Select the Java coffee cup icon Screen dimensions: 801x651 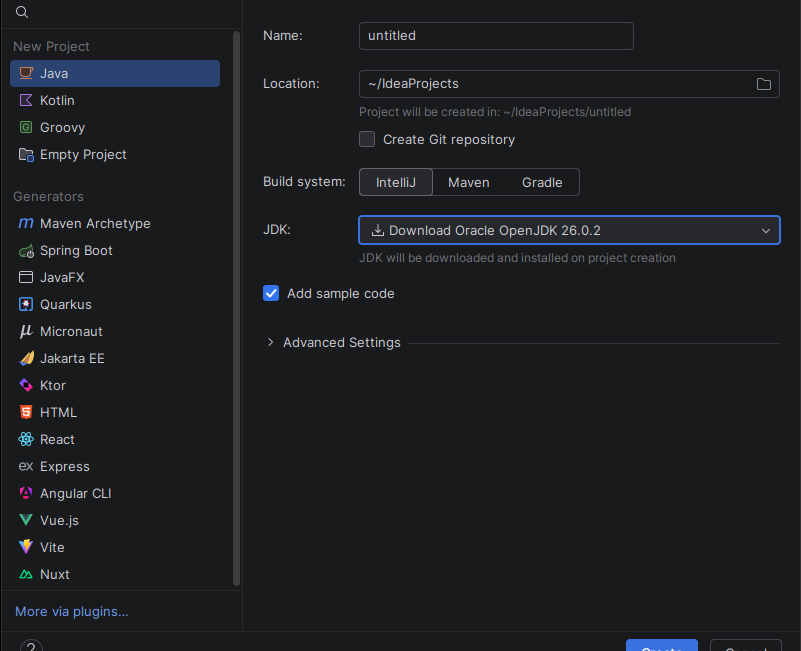tap(26, 73)
